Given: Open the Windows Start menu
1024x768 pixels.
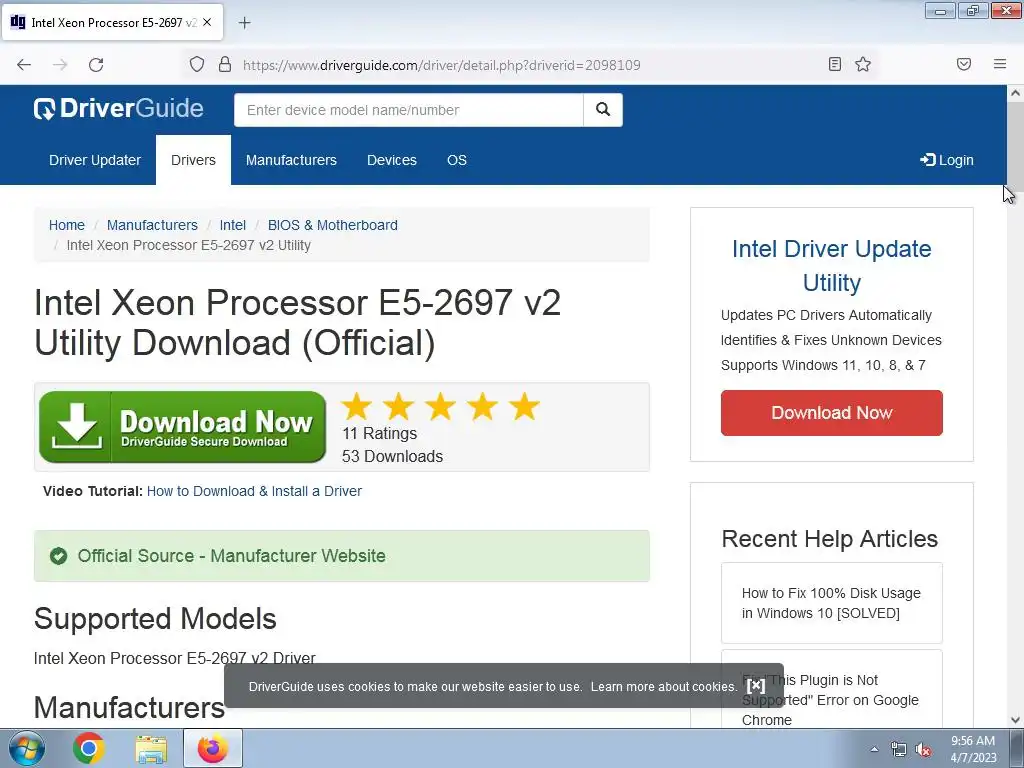Looking at the screenshot, I should [x=27, y=748].
